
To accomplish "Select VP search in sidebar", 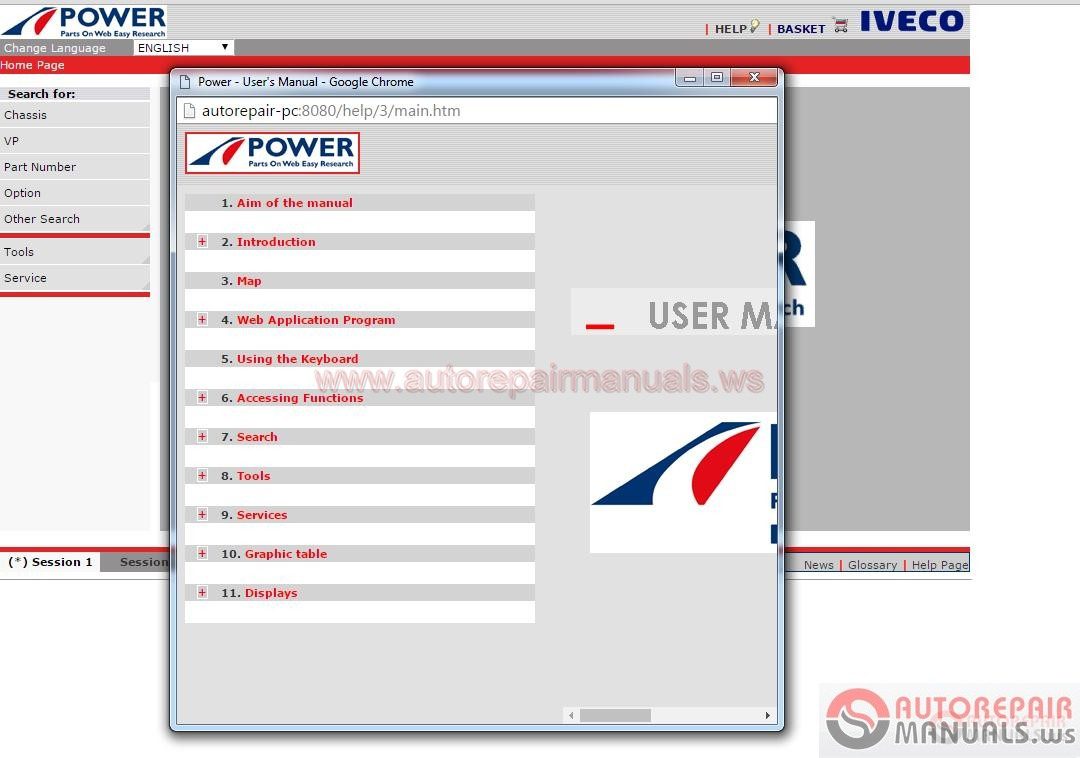I will pos(74,141).
